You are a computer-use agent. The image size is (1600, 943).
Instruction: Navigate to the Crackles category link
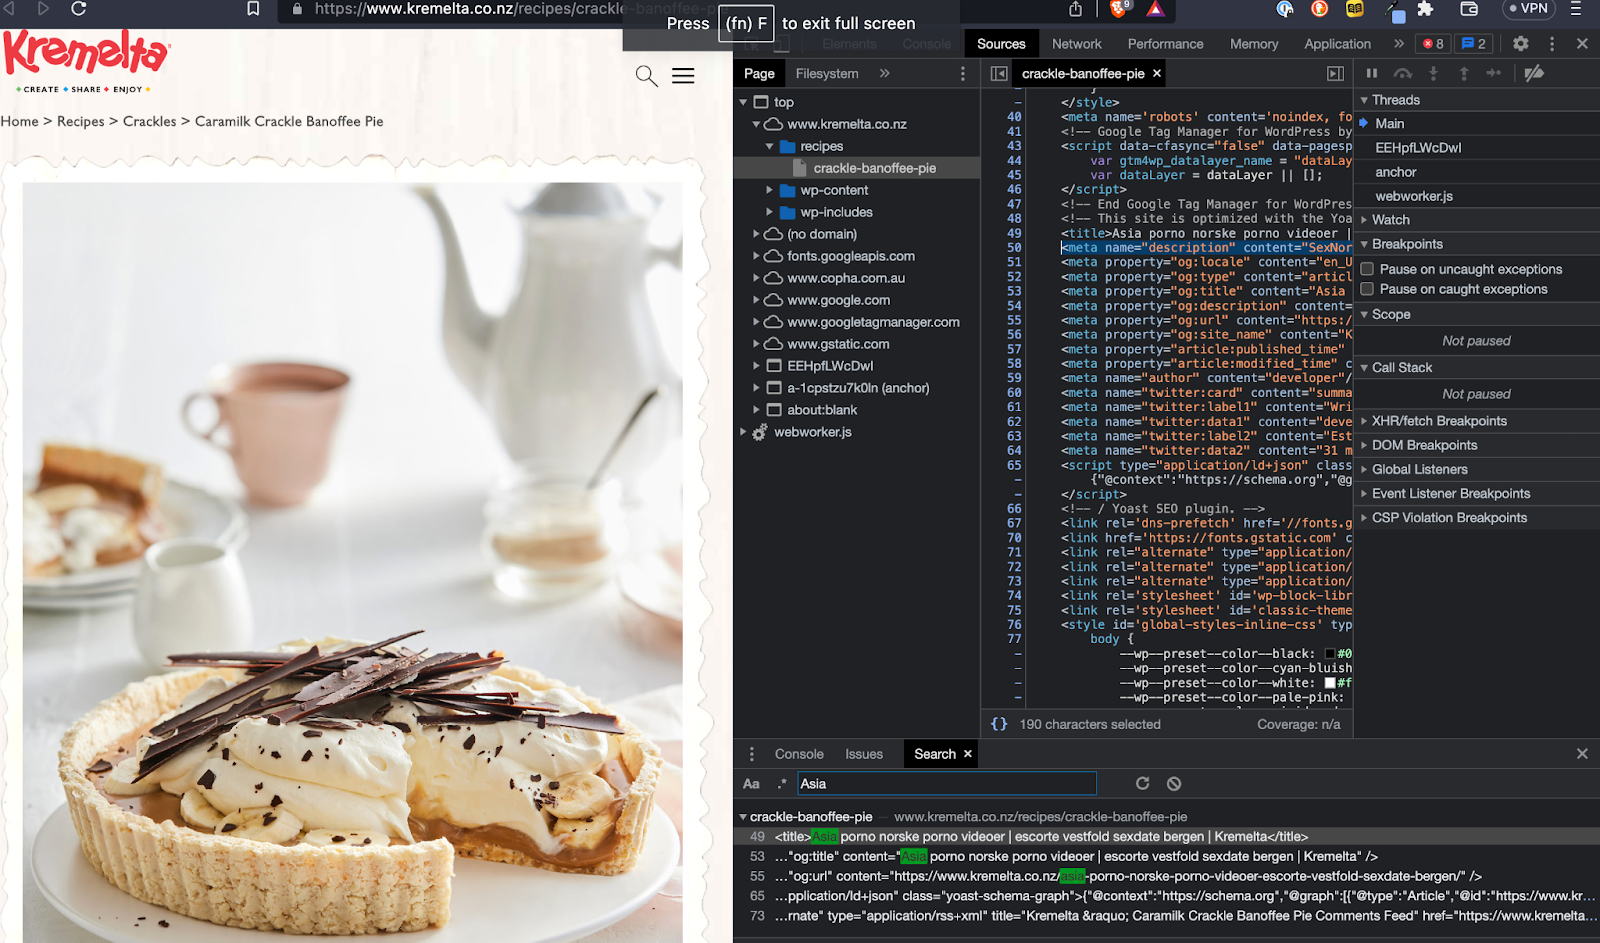149,121
